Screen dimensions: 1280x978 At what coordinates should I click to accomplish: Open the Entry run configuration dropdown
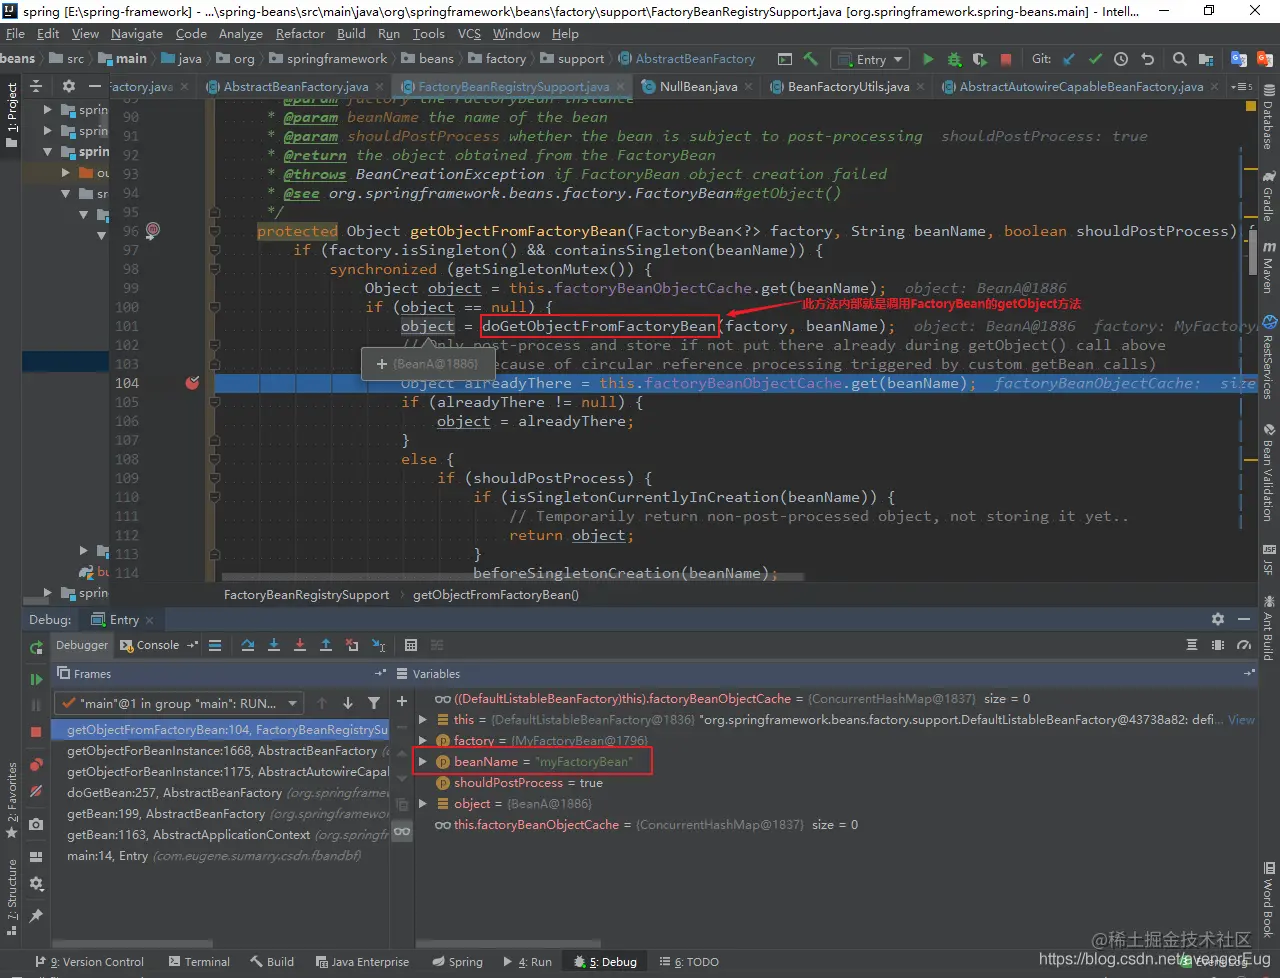point(870,59)
